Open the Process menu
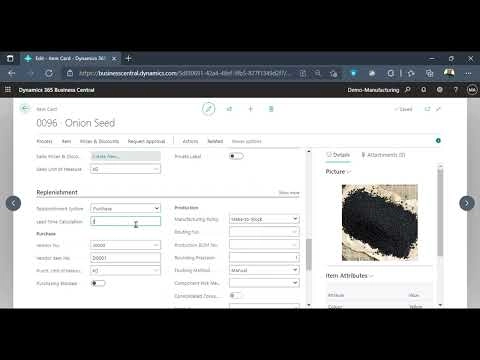 click(44, 141)
